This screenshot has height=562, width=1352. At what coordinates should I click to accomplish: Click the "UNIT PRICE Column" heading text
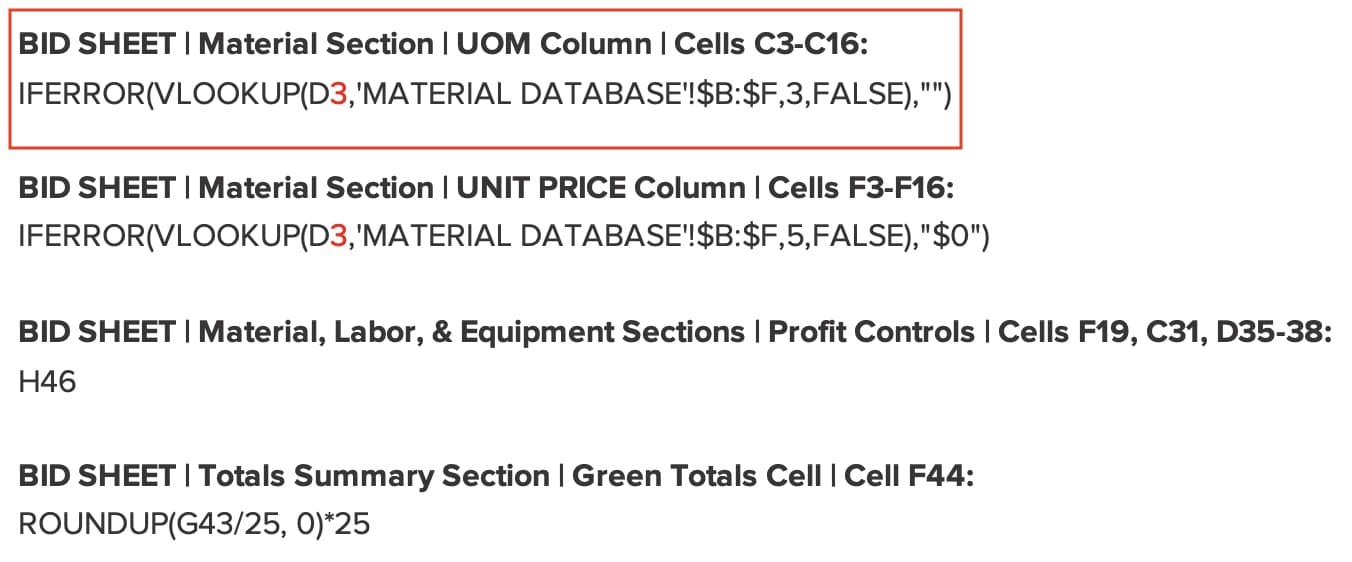(x=601, y=188)
